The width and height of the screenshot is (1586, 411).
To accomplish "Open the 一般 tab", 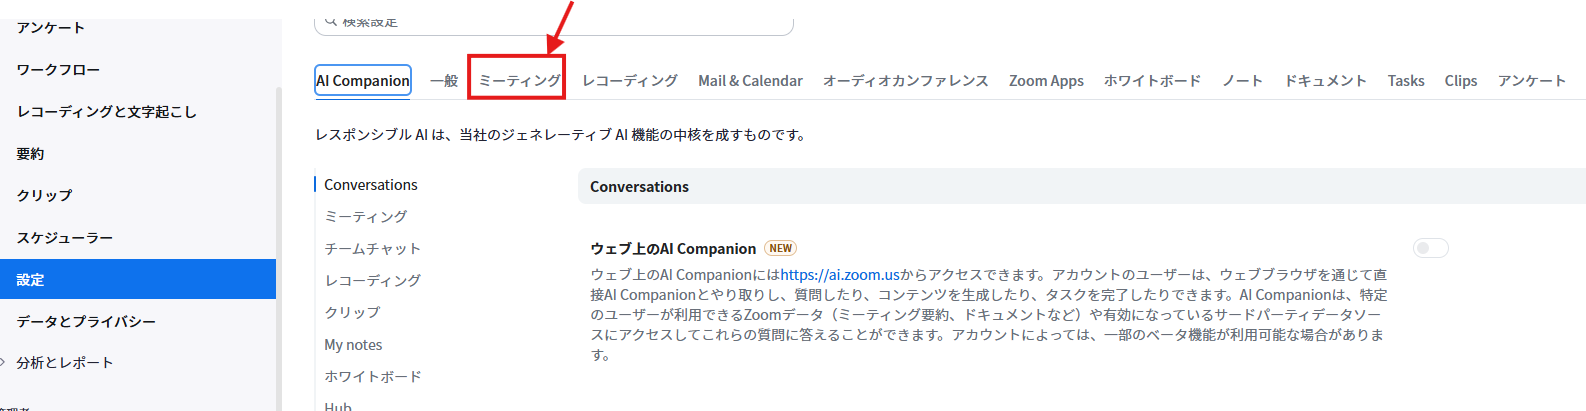I will click(x=443, y=81).
